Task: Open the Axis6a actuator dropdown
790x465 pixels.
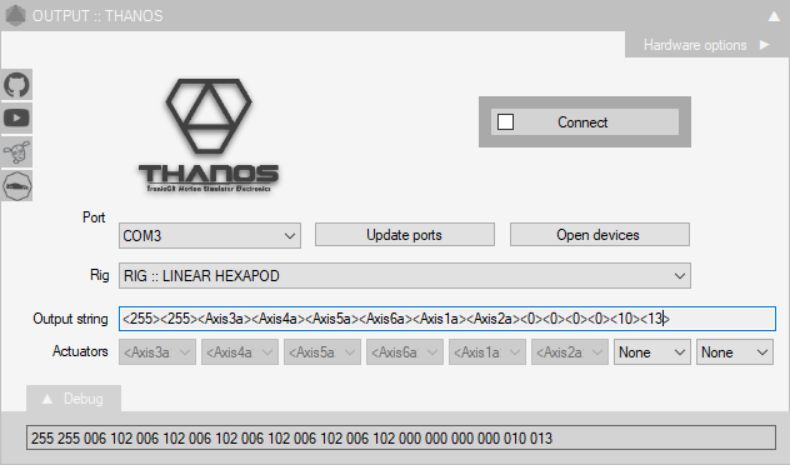Action: (405, 352)
